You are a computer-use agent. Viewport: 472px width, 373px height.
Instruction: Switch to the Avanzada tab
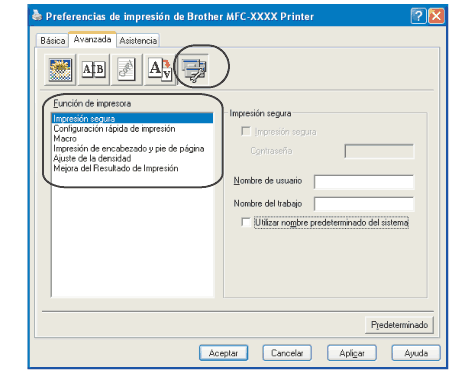(x=92, y=39)
